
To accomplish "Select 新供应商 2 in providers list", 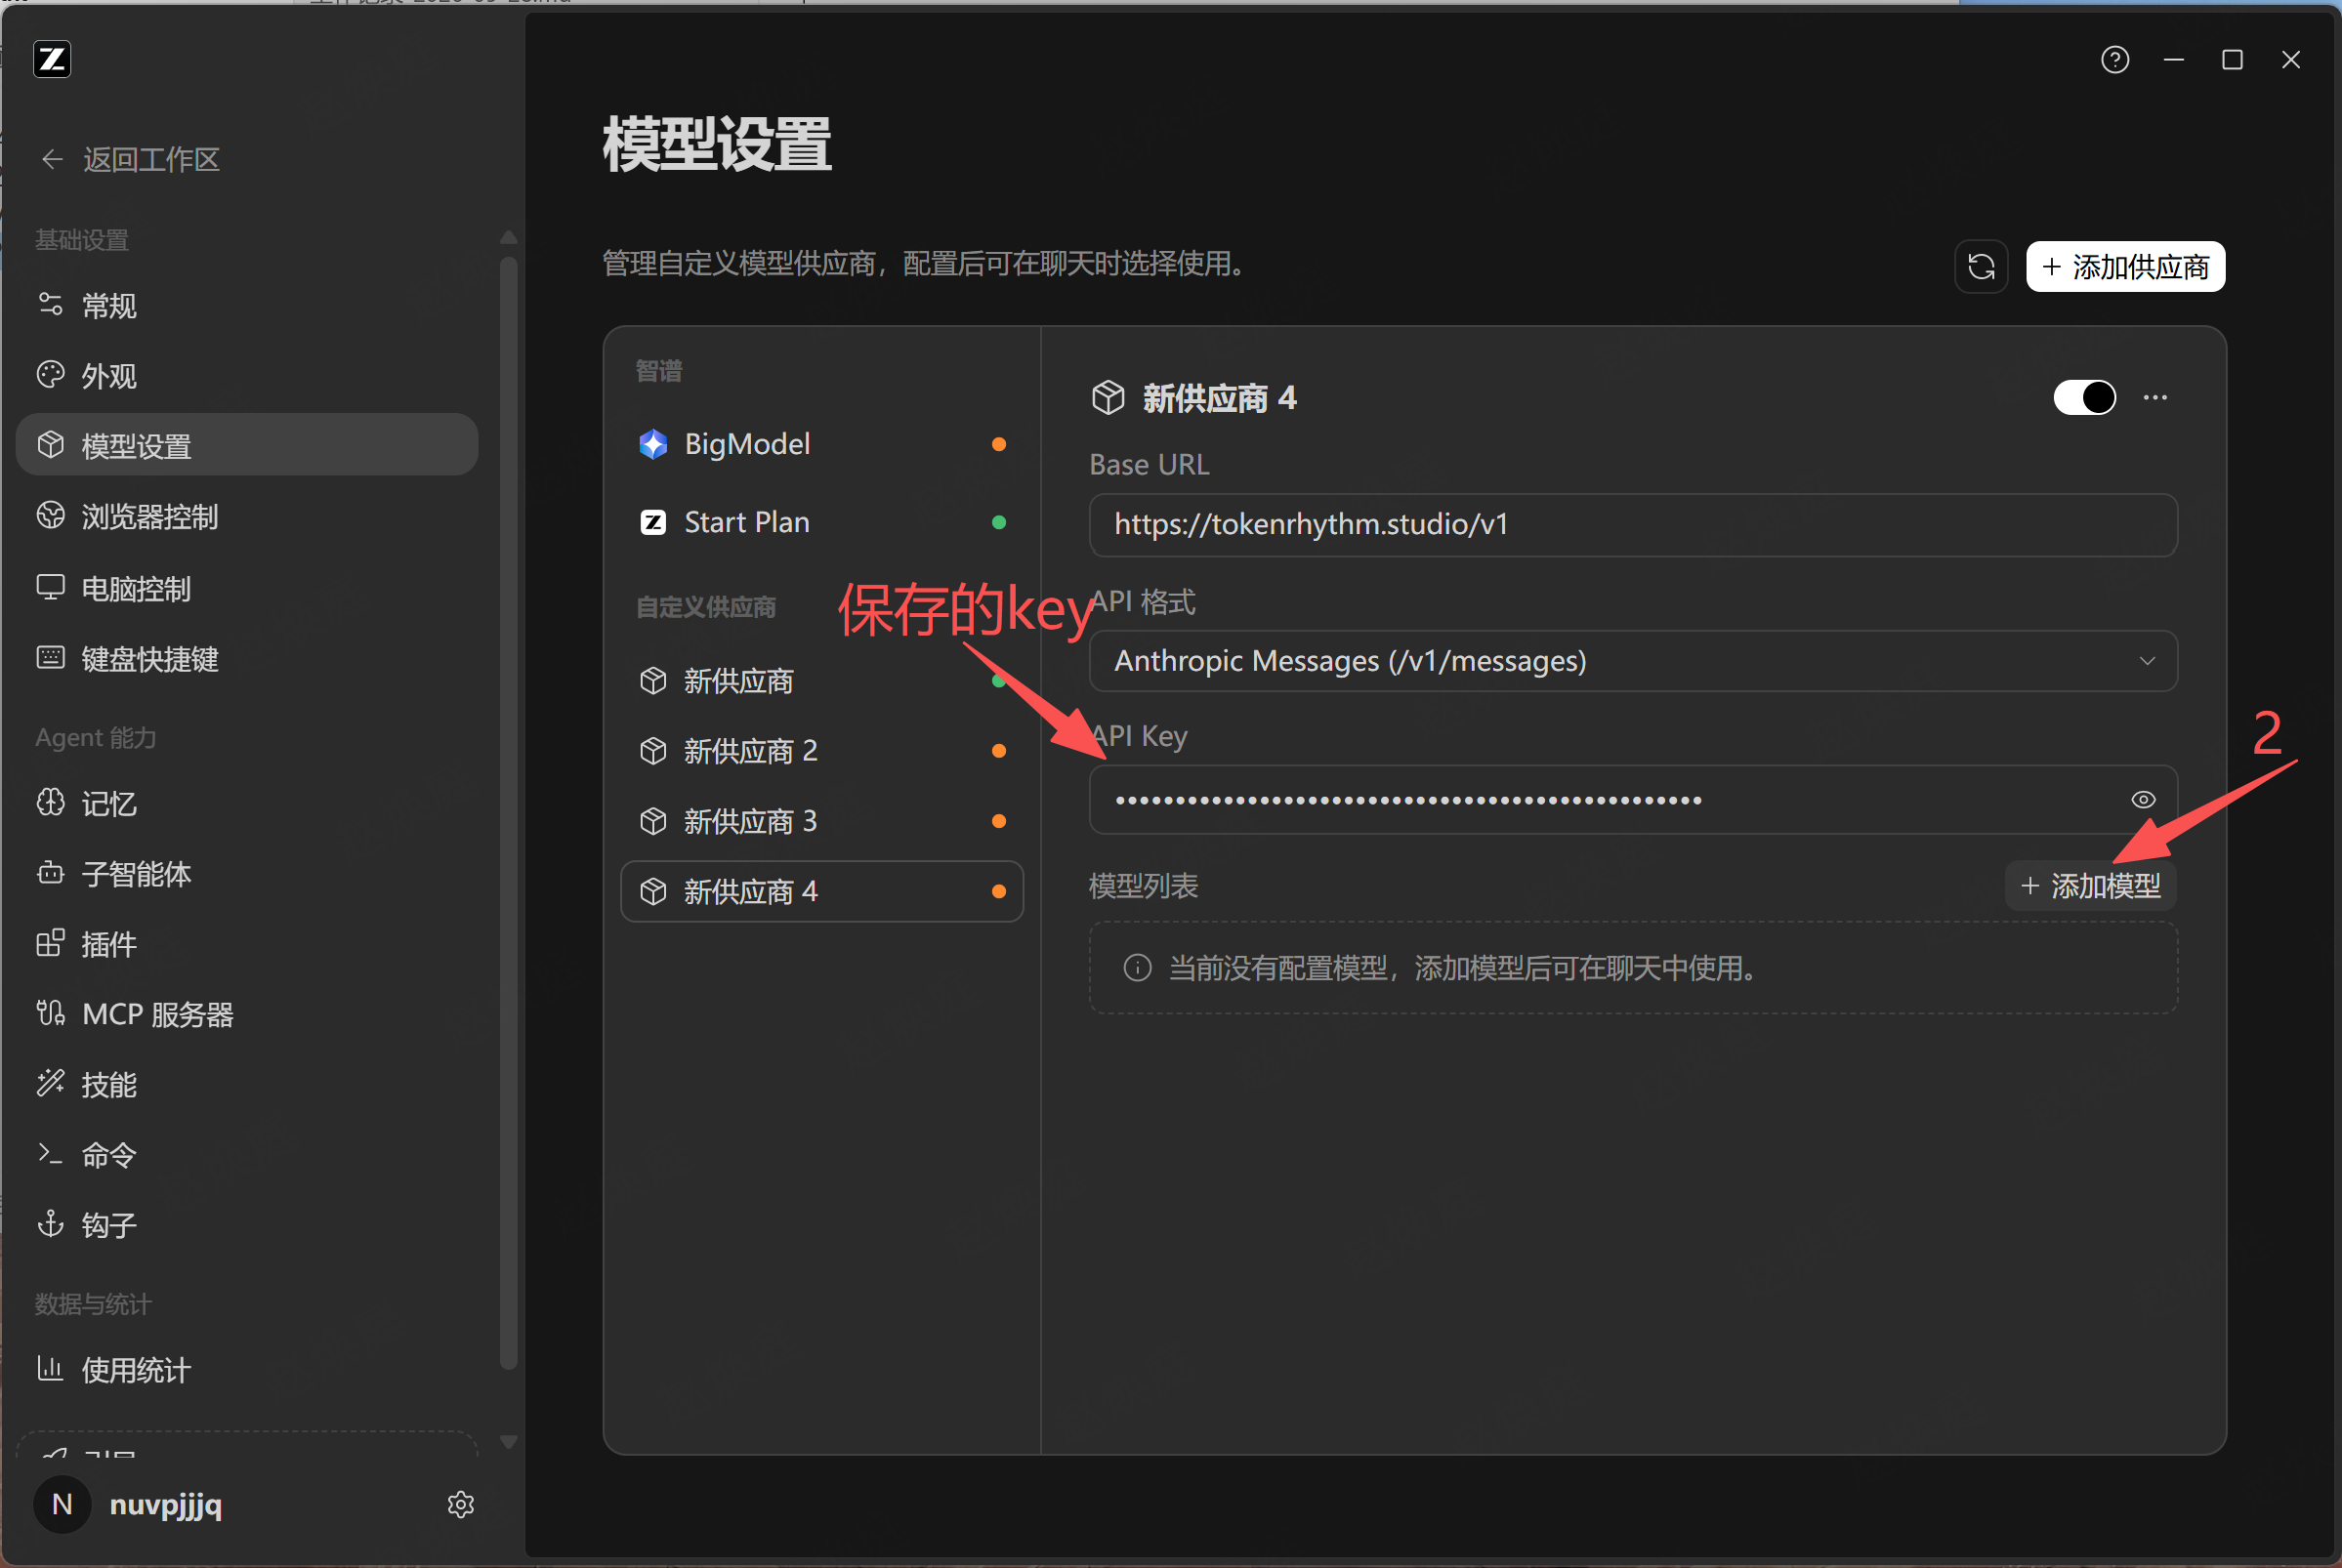I will pyautogui.click(x=821, y=751).
